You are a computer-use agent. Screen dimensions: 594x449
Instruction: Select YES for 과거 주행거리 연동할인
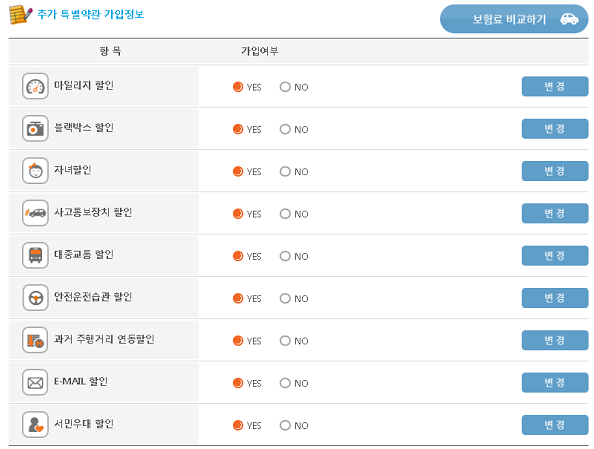point(238,341)
